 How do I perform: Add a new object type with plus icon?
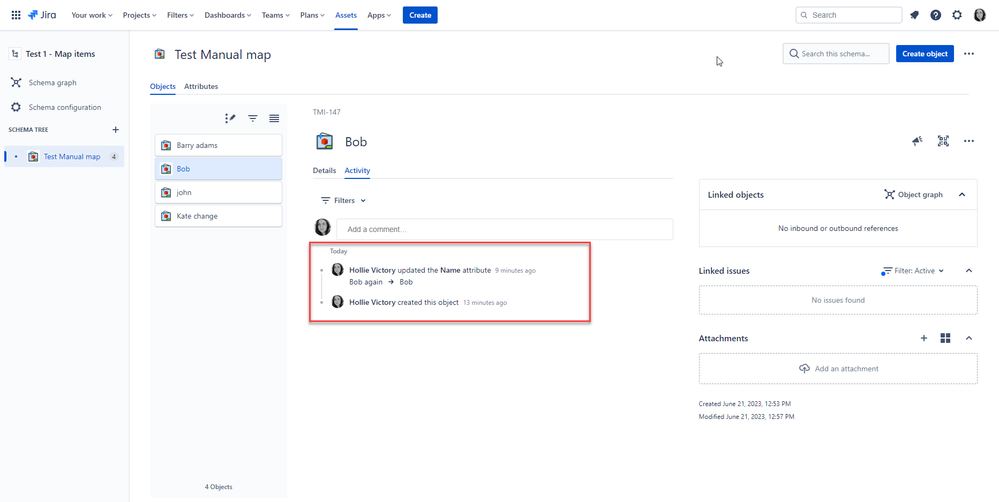point(115,129)
